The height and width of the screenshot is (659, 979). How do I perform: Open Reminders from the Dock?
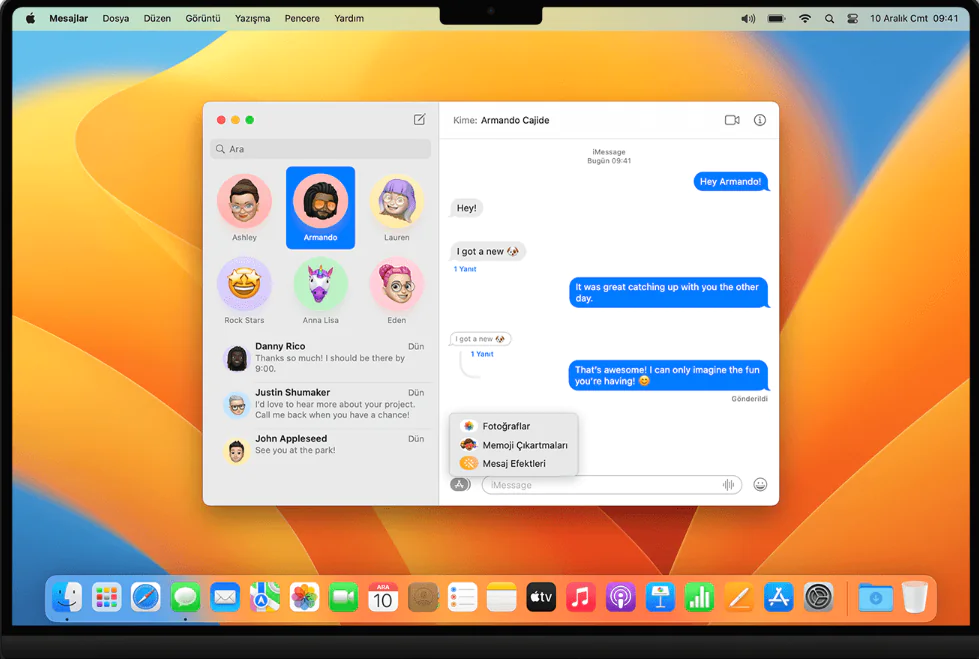[x=462, y=597]
